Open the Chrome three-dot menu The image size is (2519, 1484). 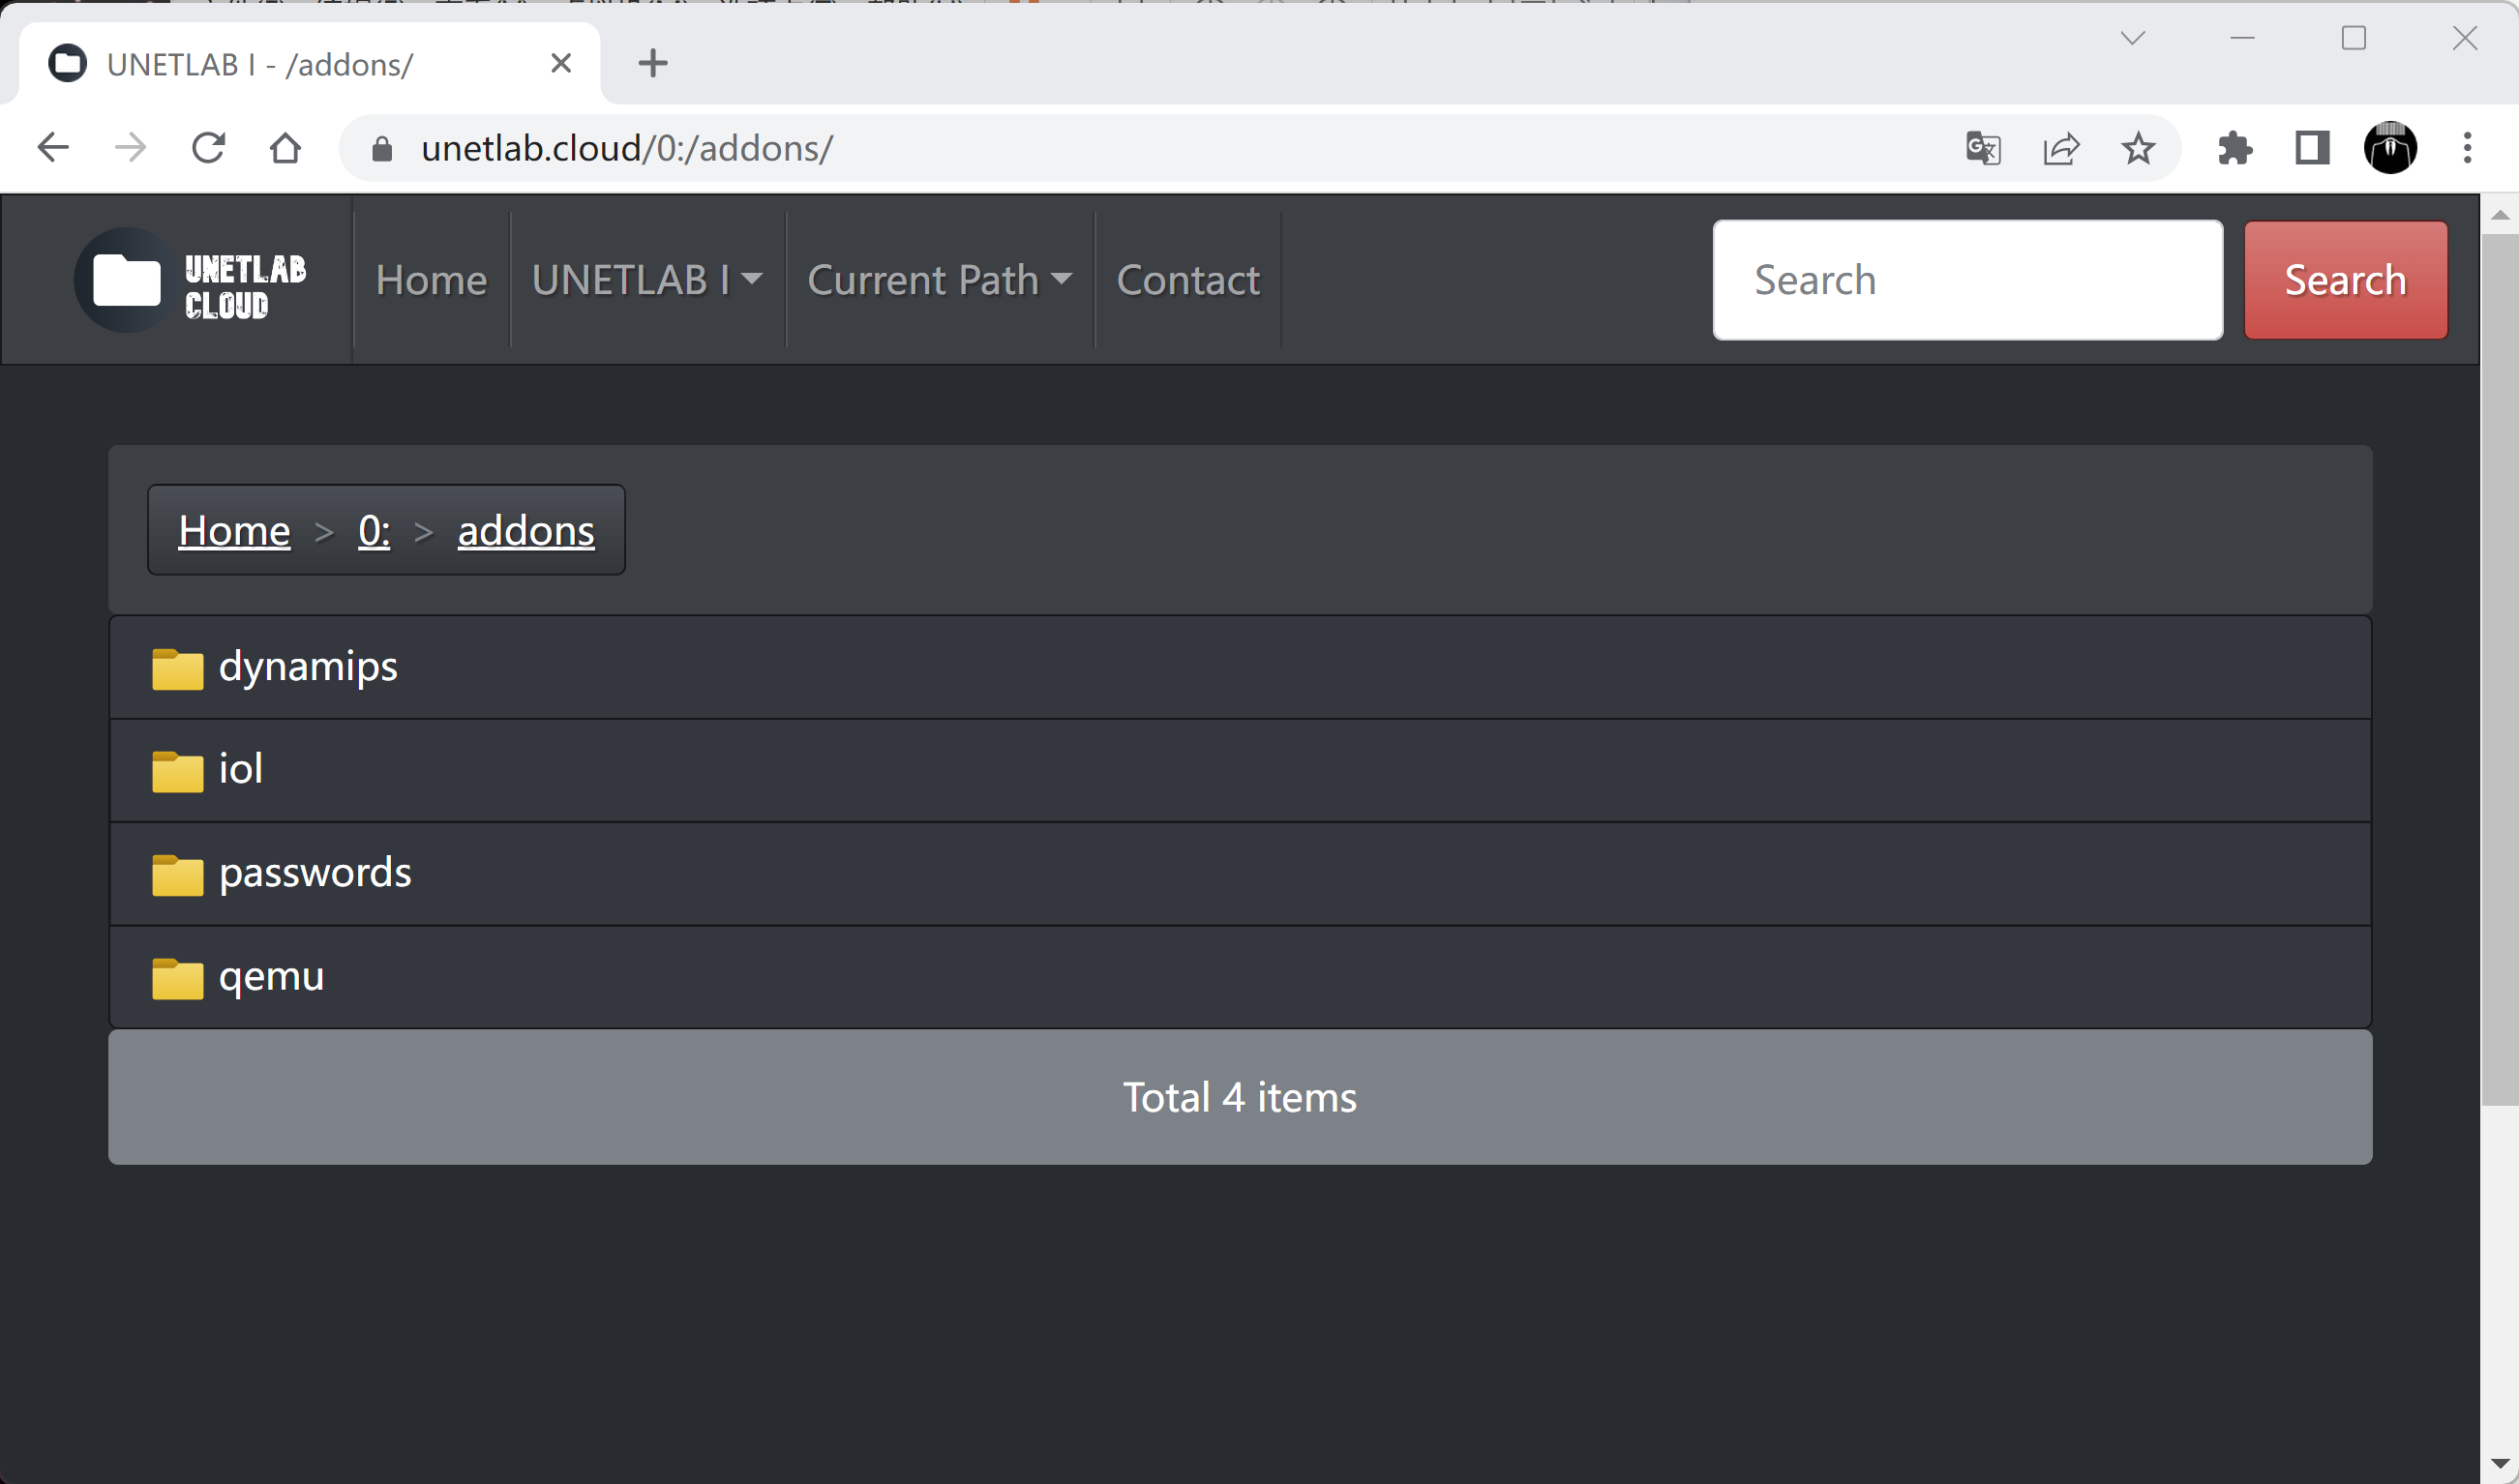click(2467, 148)
